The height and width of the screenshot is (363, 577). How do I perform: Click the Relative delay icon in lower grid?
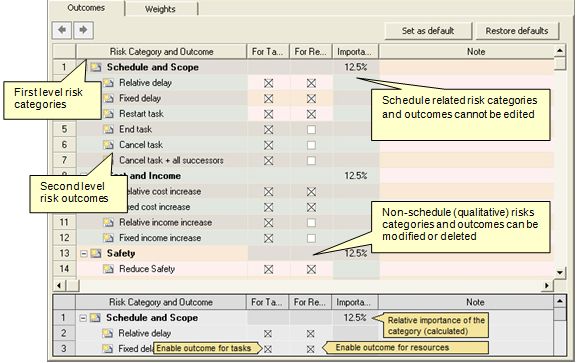coord(107,333)
